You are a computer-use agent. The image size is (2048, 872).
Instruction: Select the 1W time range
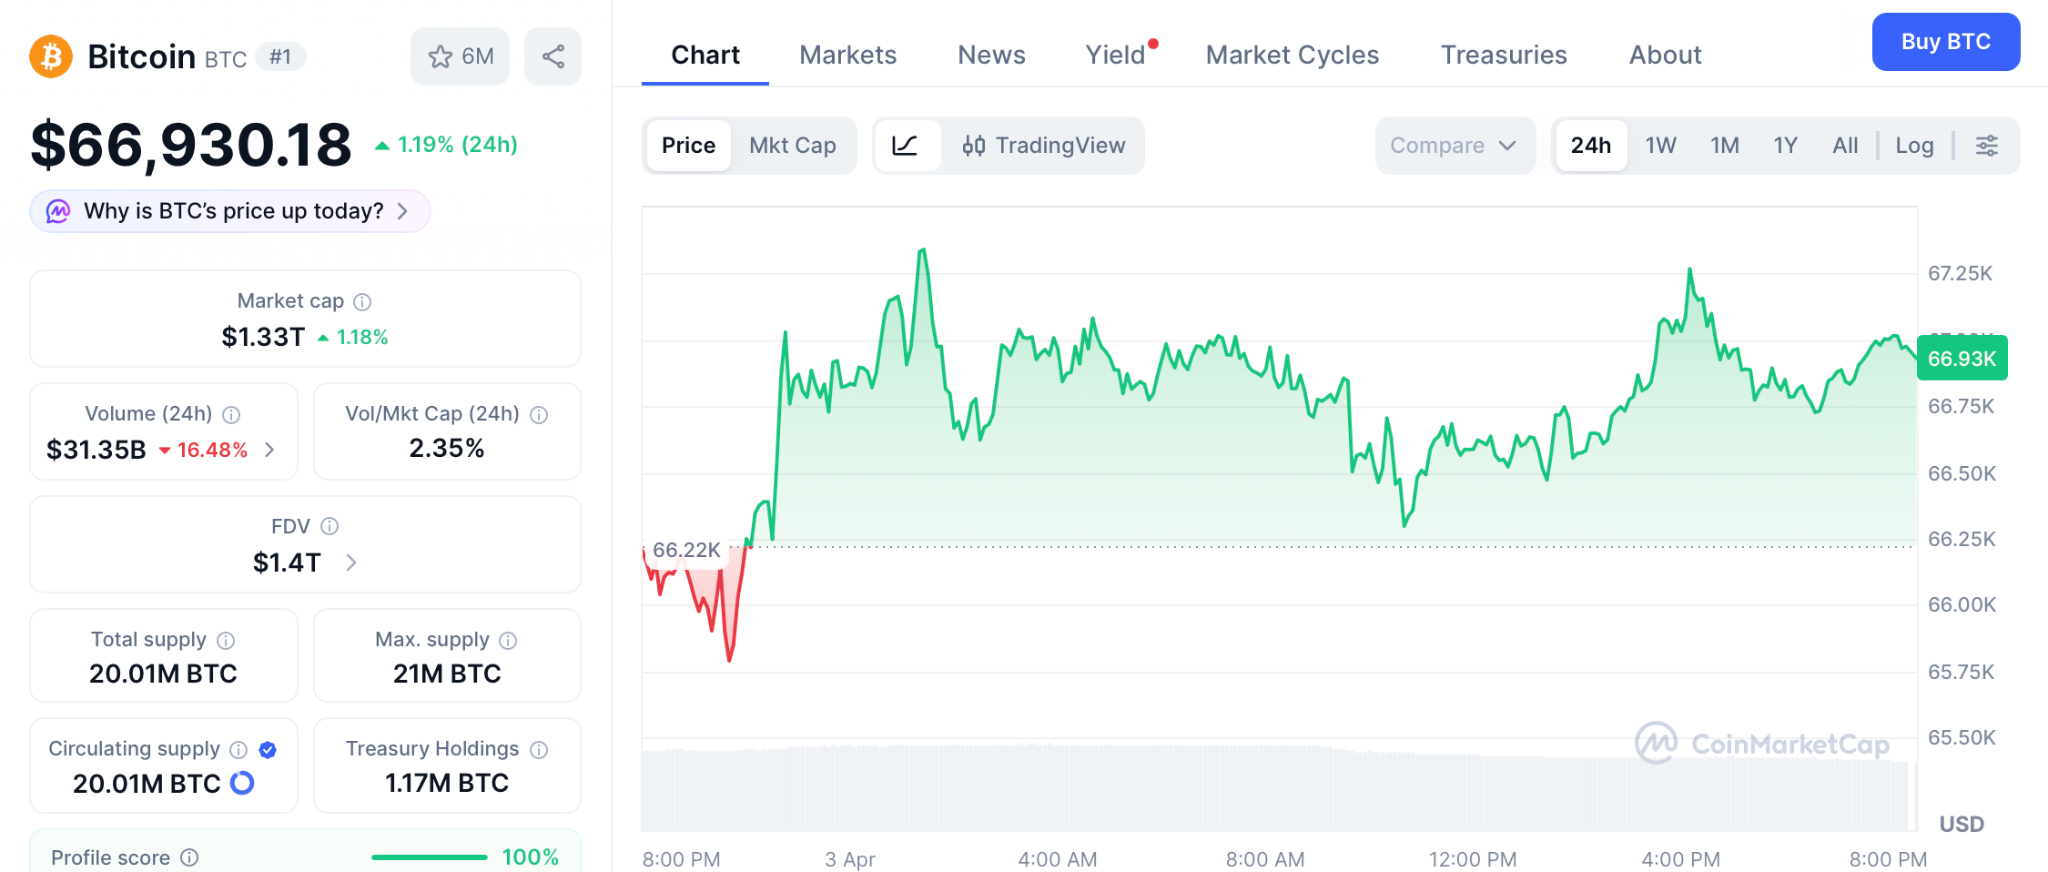1660,146
